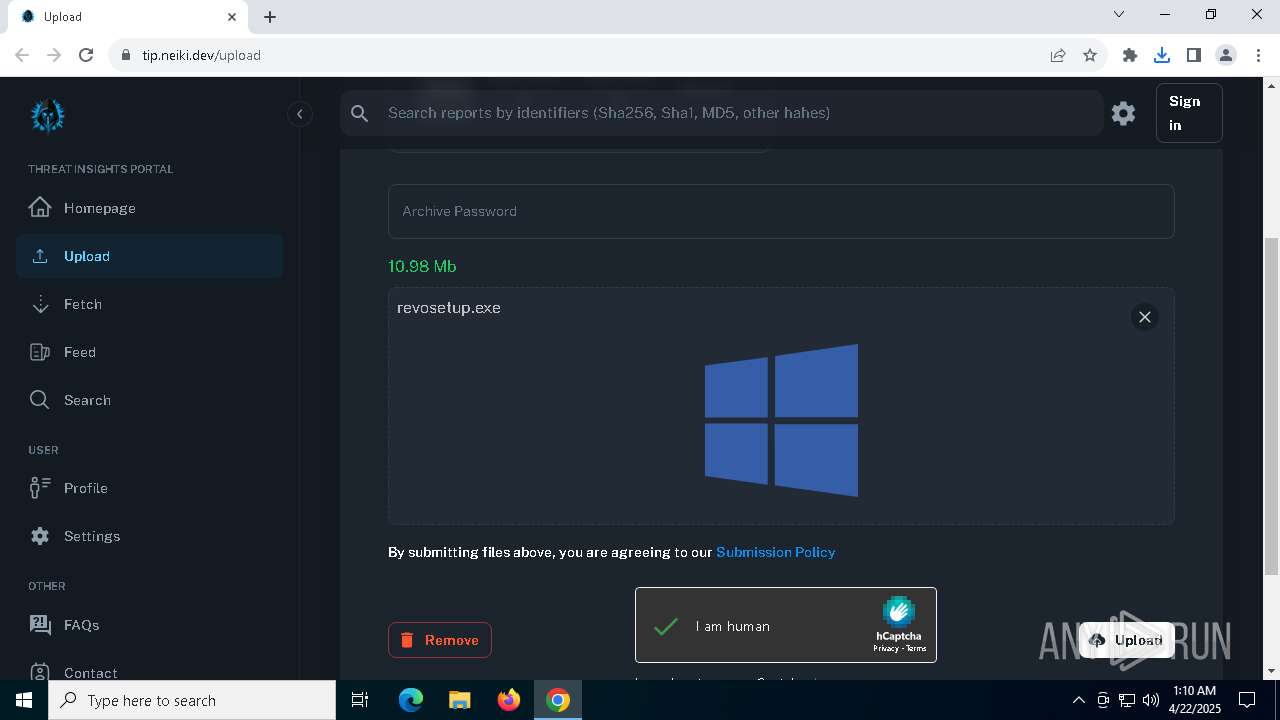This screenshot has height=720, width=1280.
Task: Collapse the sidebar with the chevron
Action: point(299,114)
